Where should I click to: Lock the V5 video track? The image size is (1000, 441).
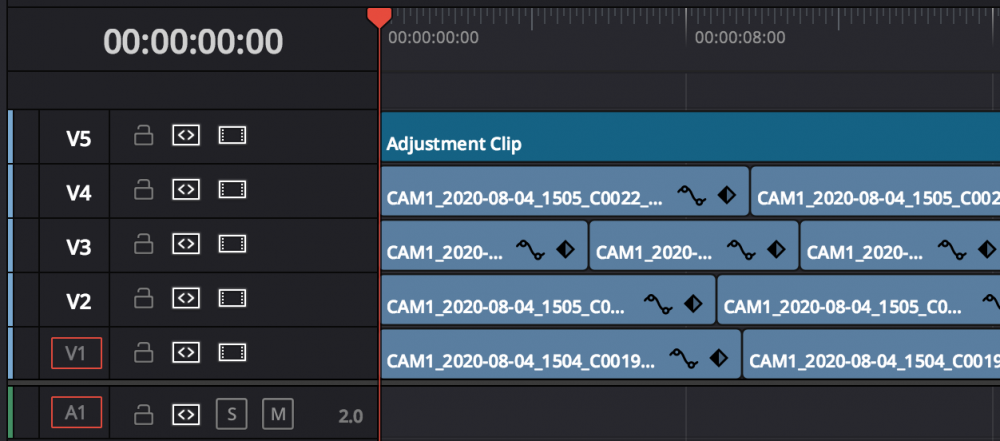143,136
